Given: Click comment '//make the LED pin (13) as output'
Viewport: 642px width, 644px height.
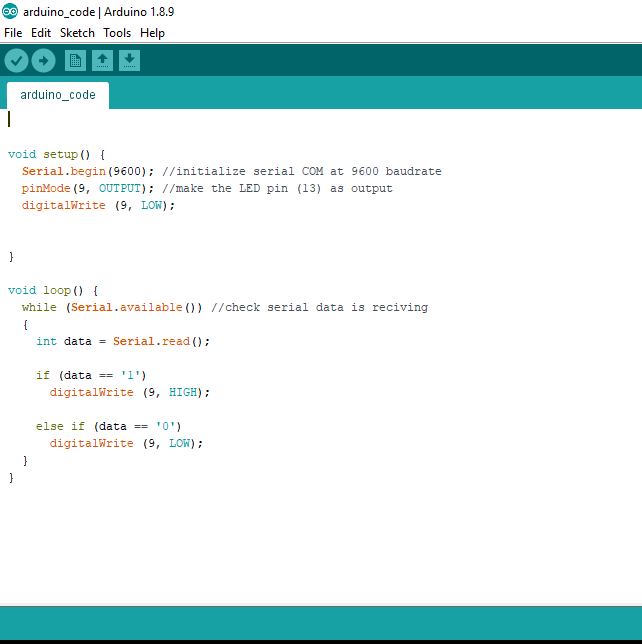Looking at the screenshot, I should 278,189.
